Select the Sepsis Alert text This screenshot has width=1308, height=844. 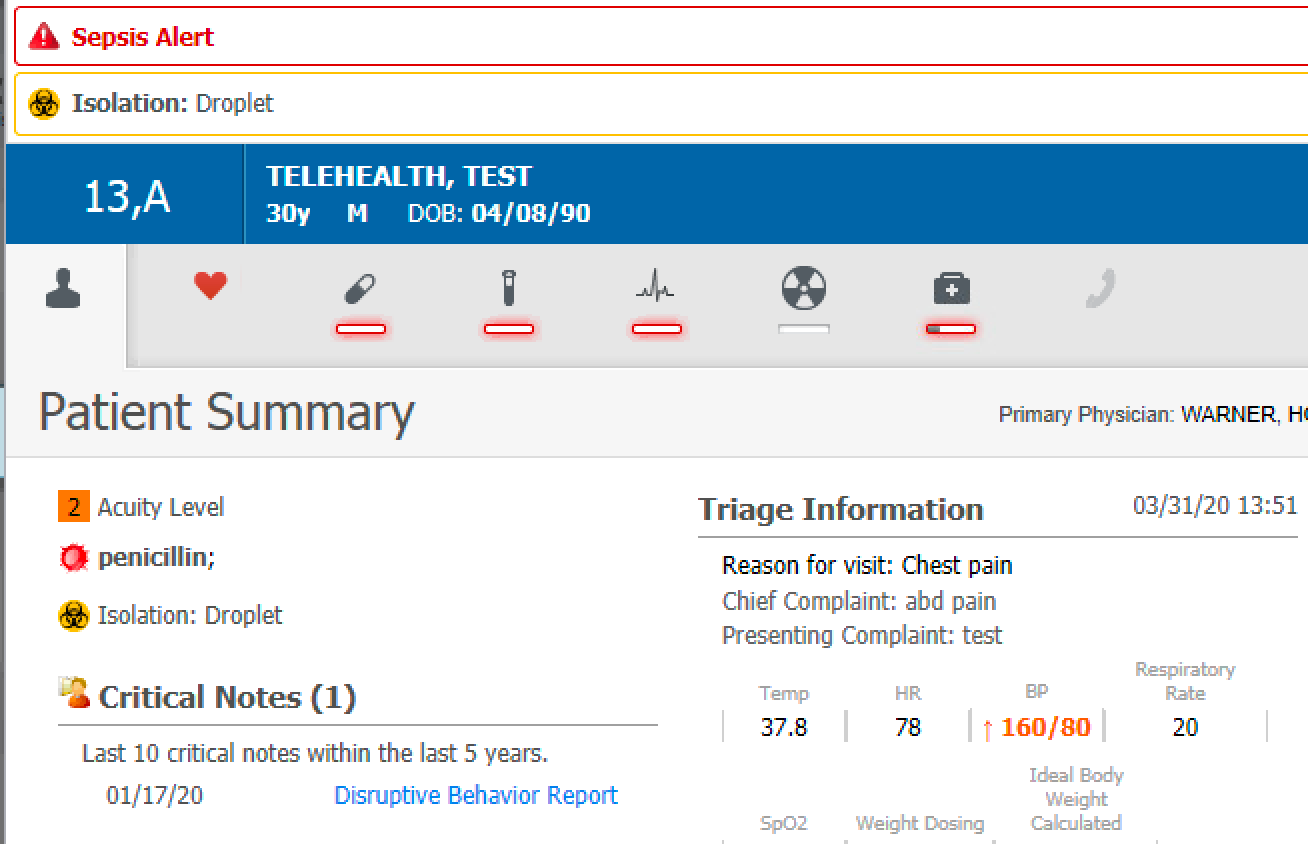tap(143, 37)
